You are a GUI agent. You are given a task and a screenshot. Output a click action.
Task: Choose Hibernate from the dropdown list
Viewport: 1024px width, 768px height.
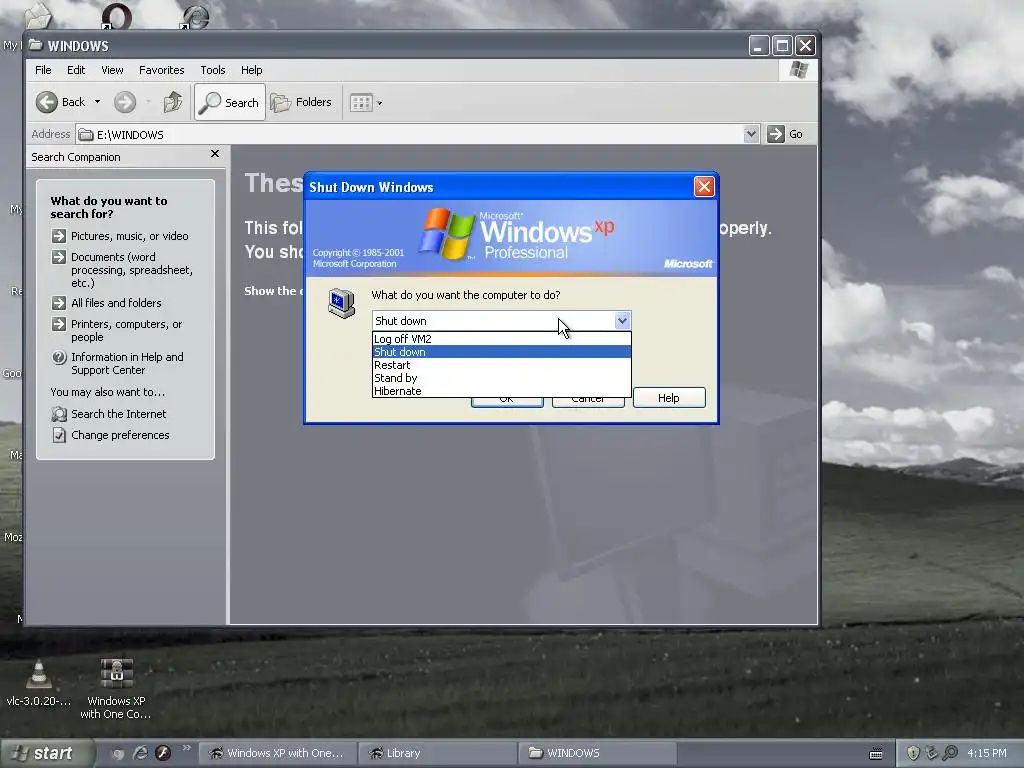click(x=502, y=391)
